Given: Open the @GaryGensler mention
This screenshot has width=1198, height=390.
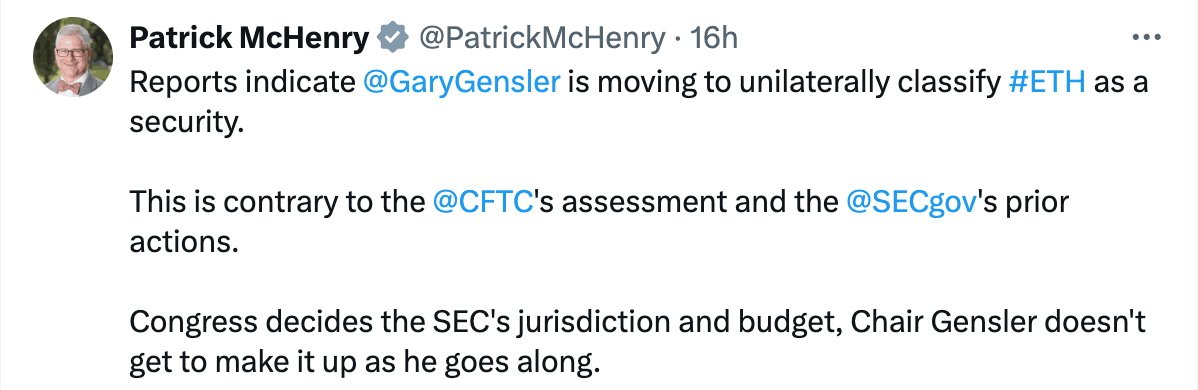Looking at the screenshot, I should 462,83.
